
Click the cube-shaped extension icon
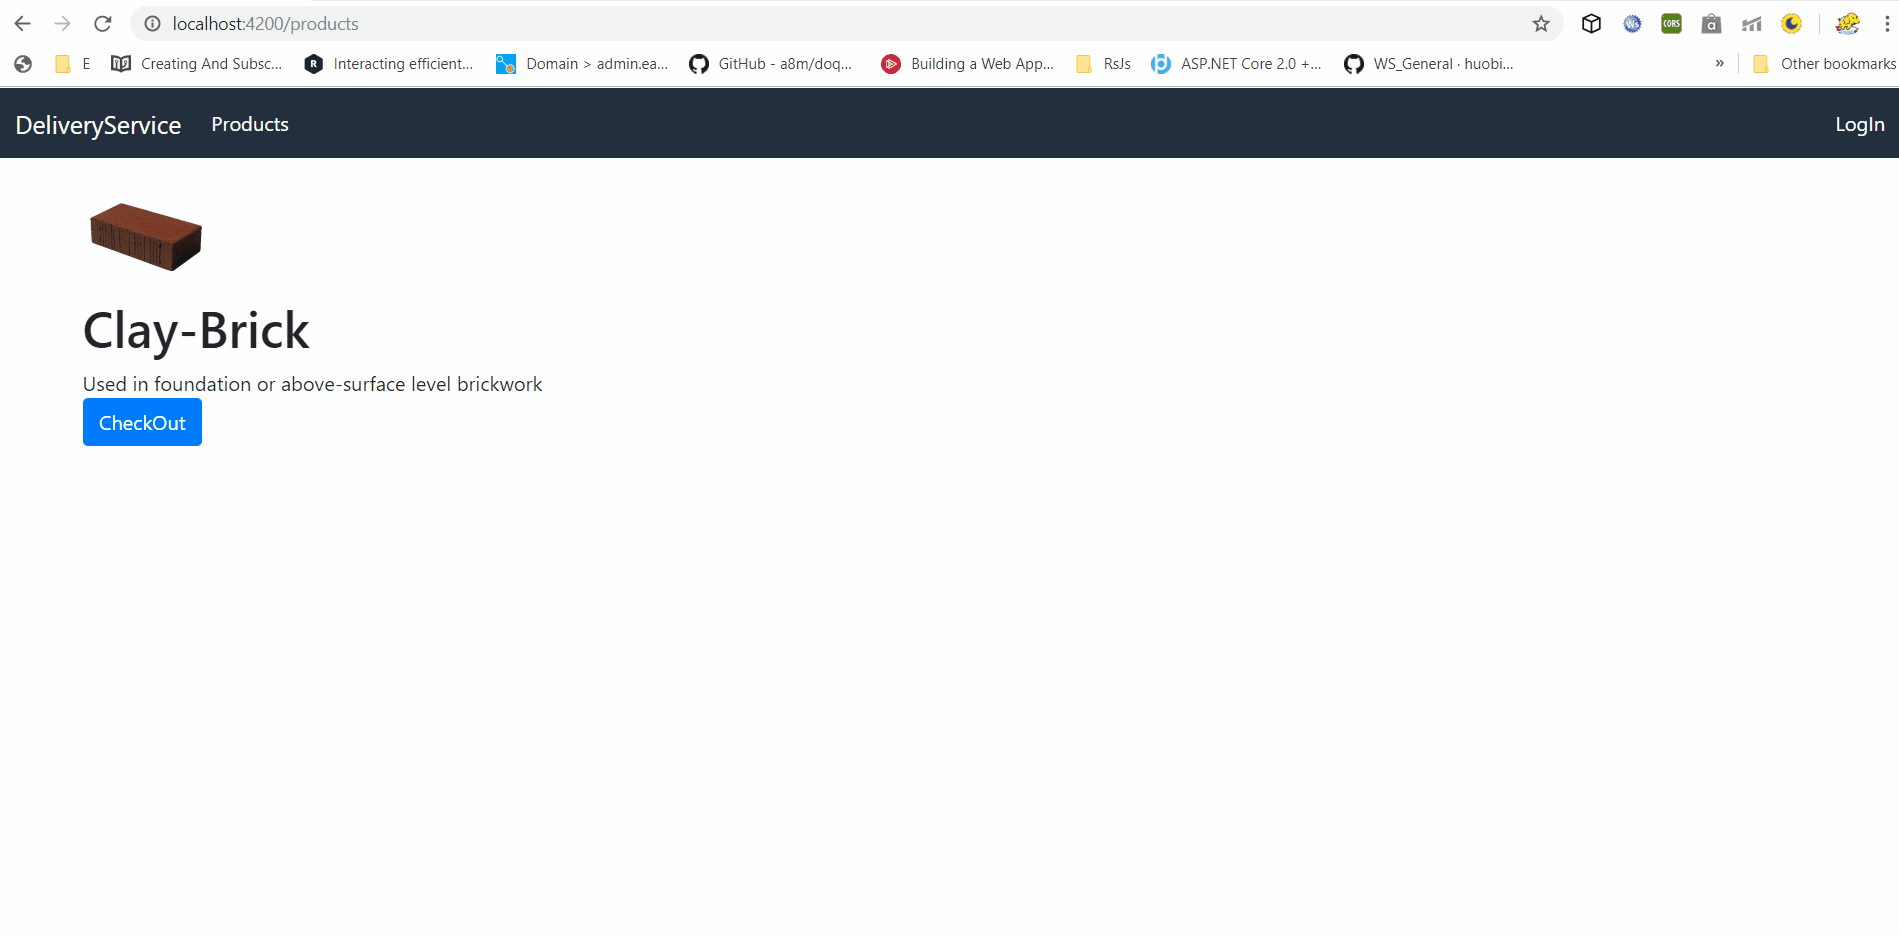pyautogui.click(x=1591, y=23)
